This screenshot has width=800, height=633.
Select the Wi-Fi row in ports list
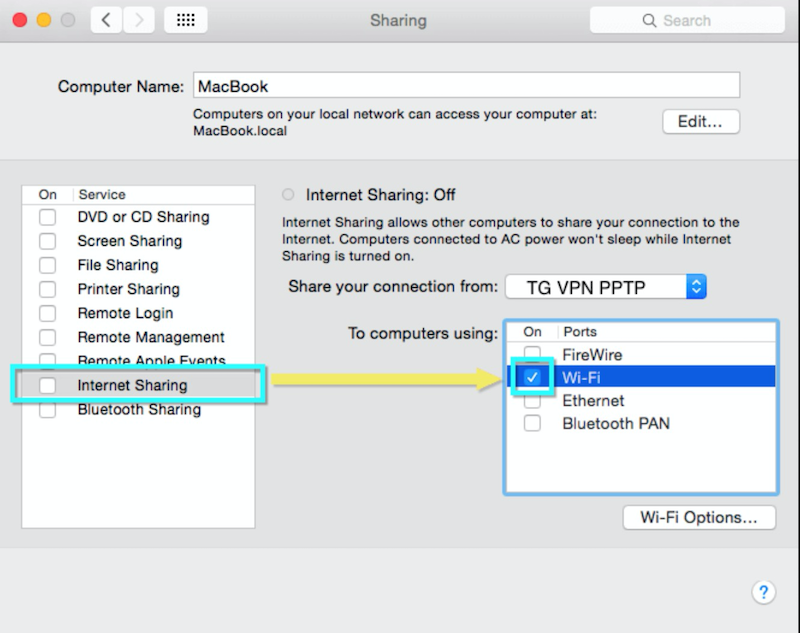click(650, 377)
